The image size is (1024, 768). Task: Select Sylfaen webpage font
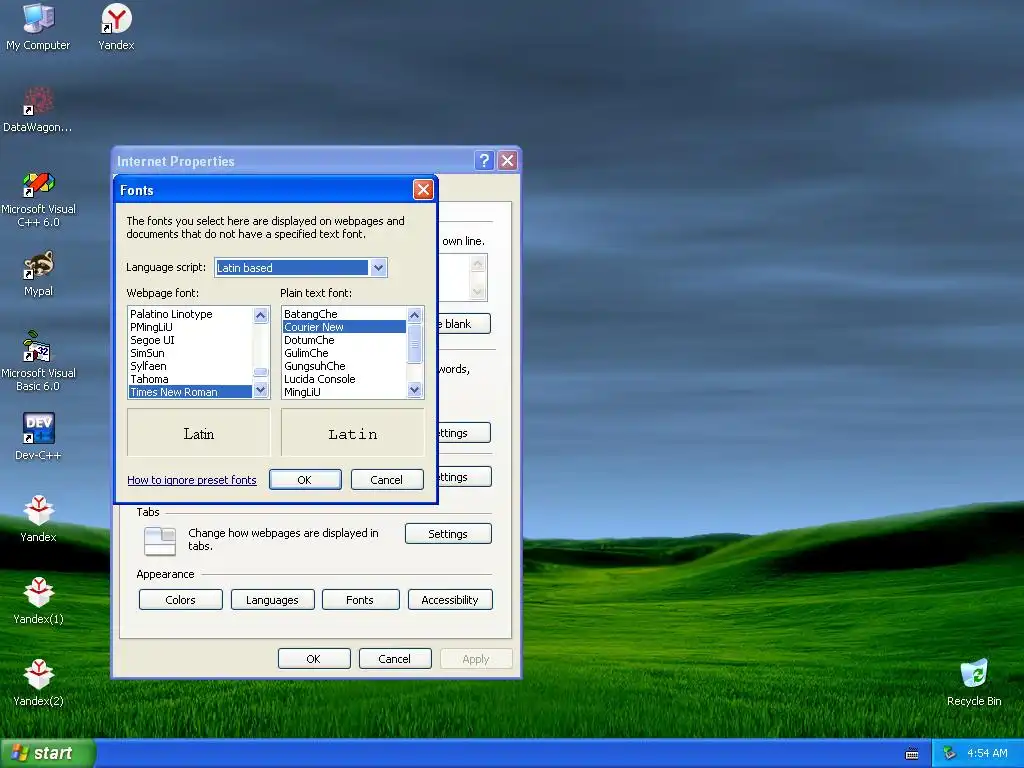point(190,366)
